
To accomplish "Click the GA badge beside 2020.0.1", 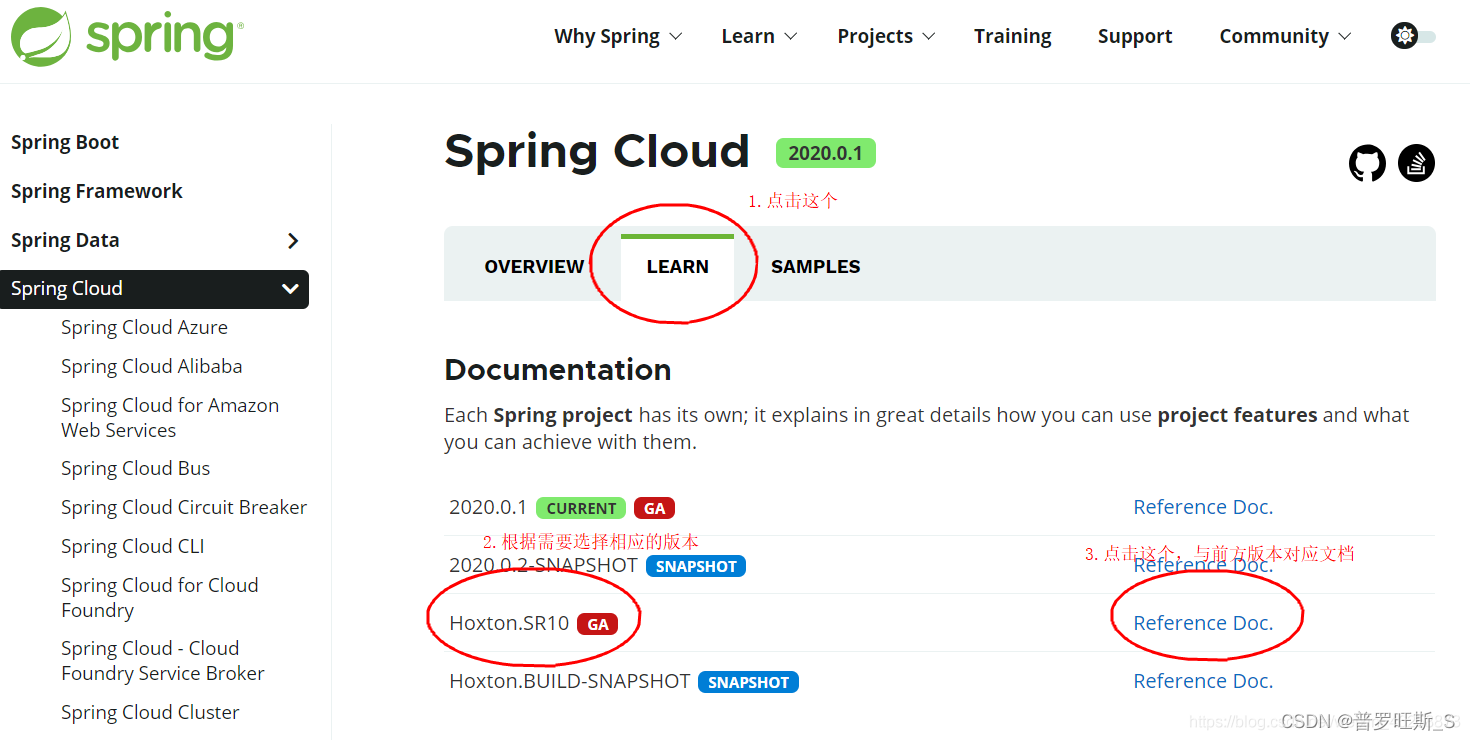I will coord(654,508).
